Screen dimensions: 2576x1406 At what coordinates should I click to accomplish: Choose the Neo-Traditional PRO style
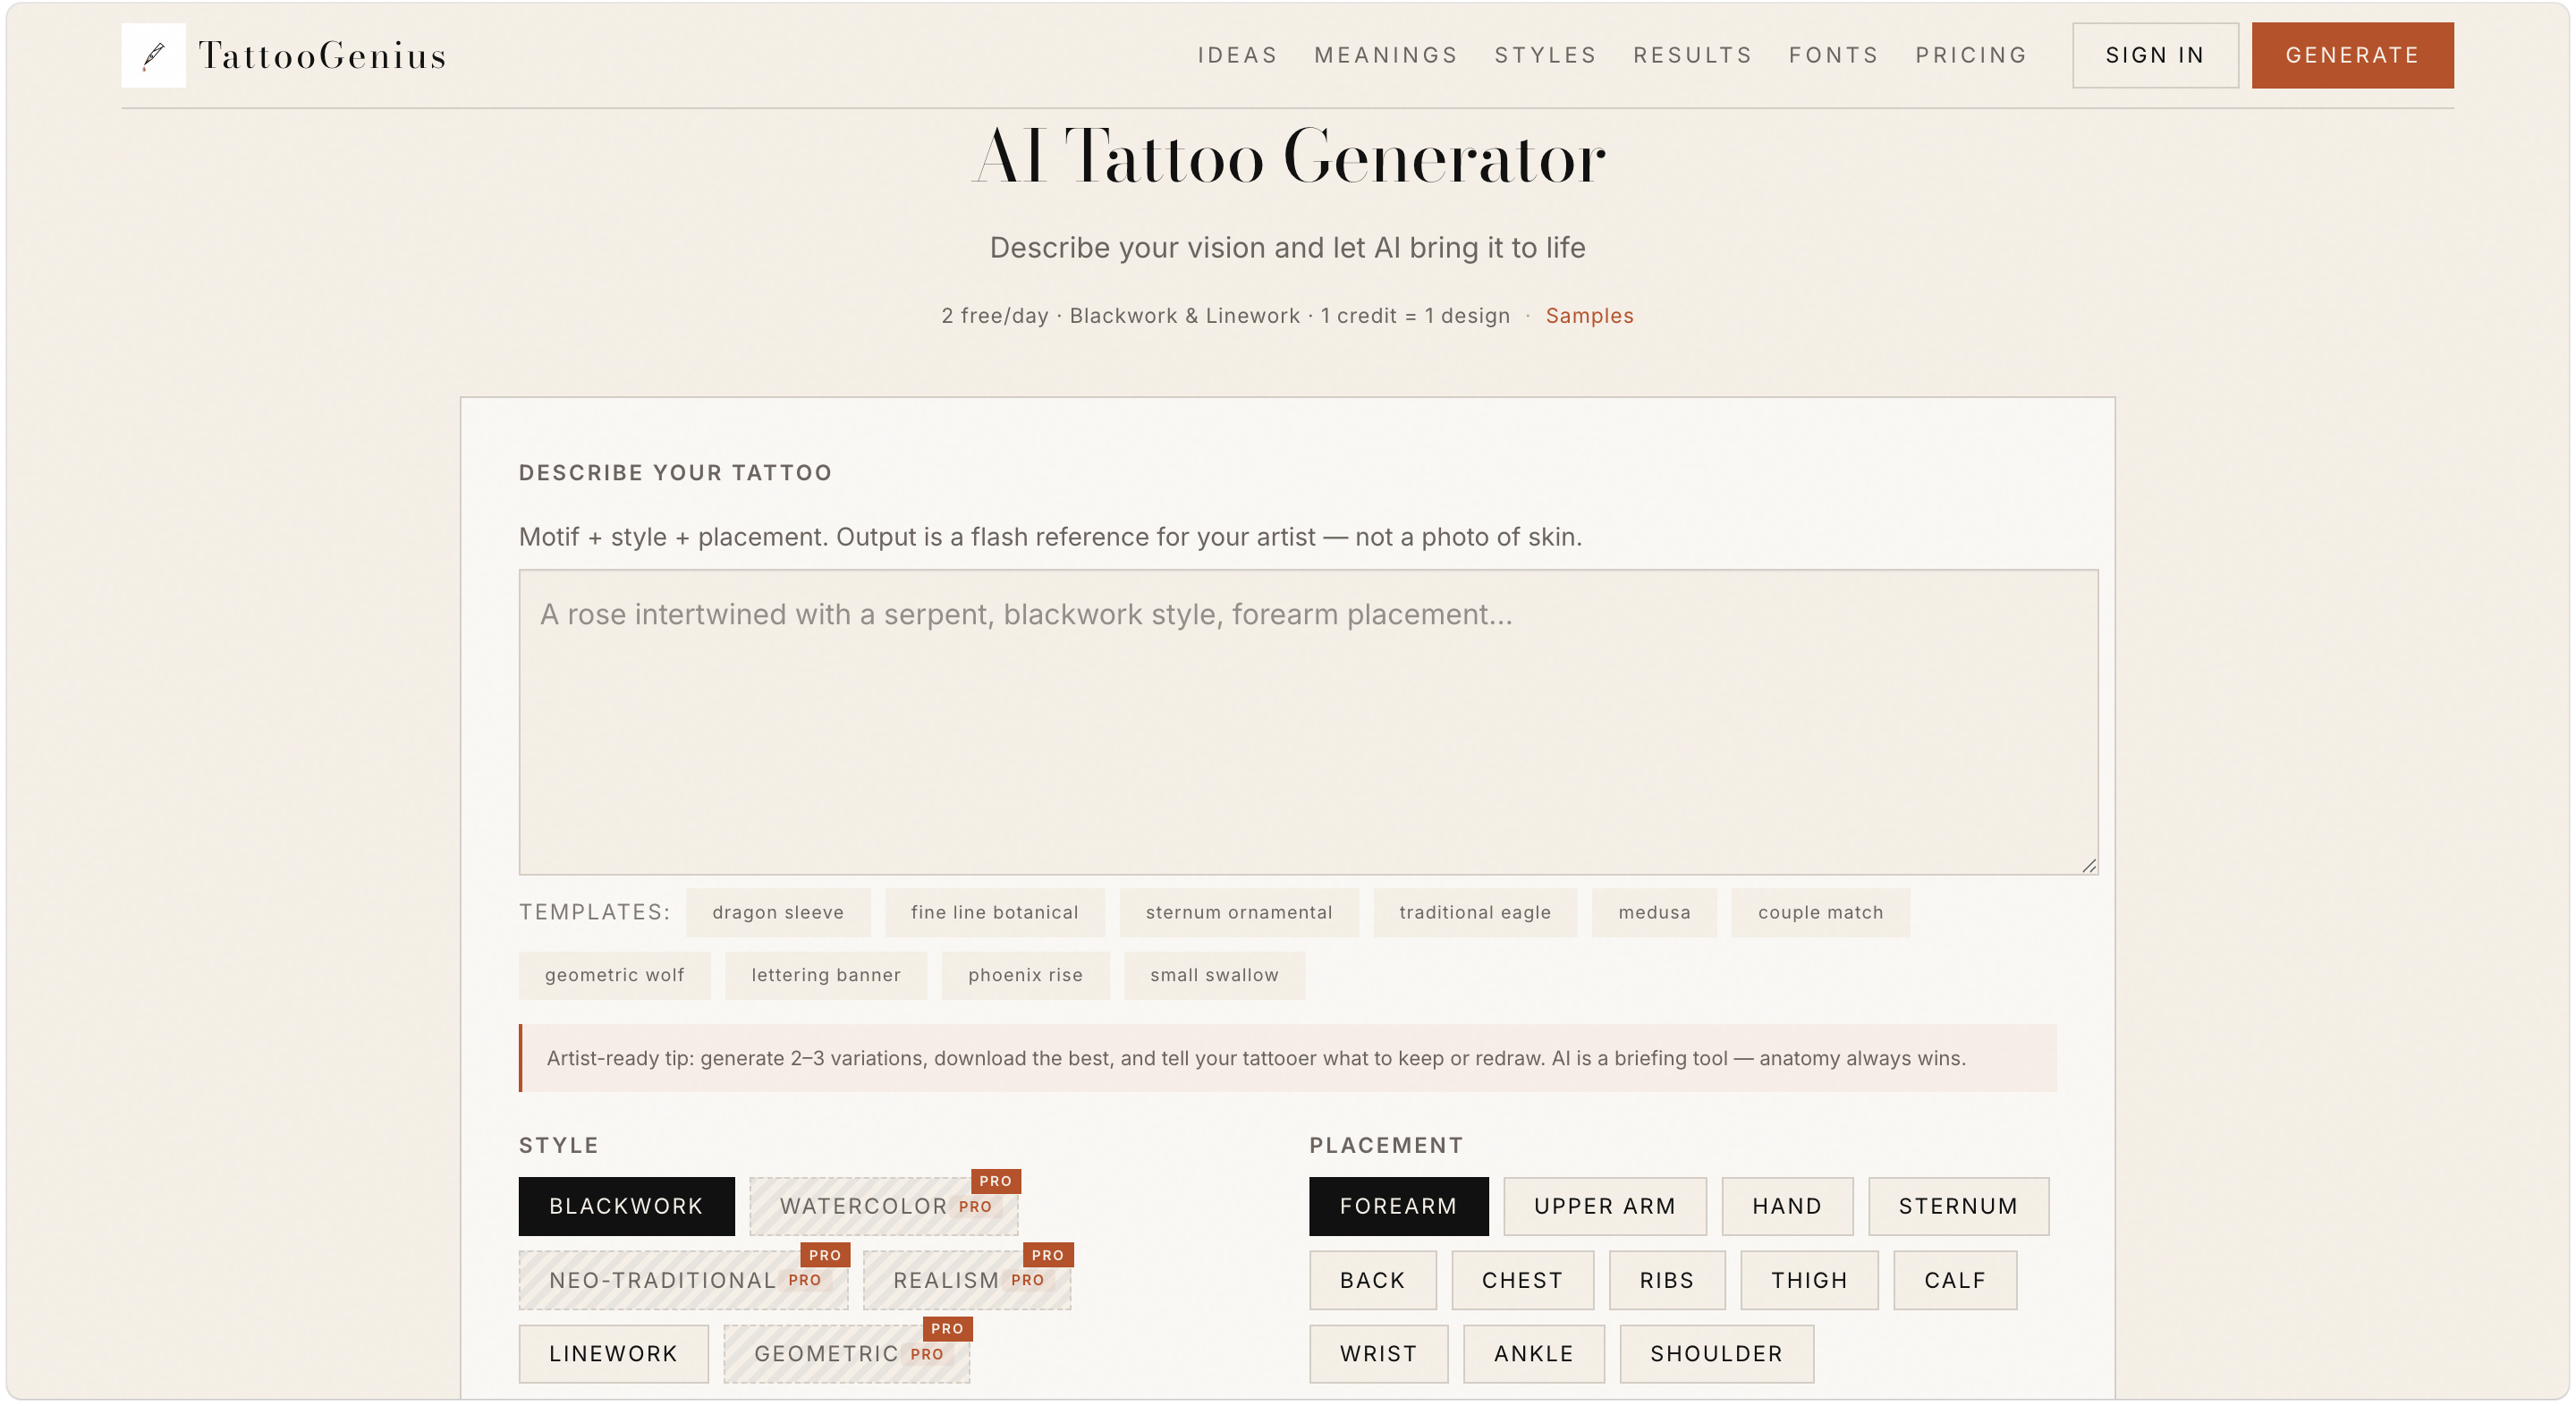683,1280
